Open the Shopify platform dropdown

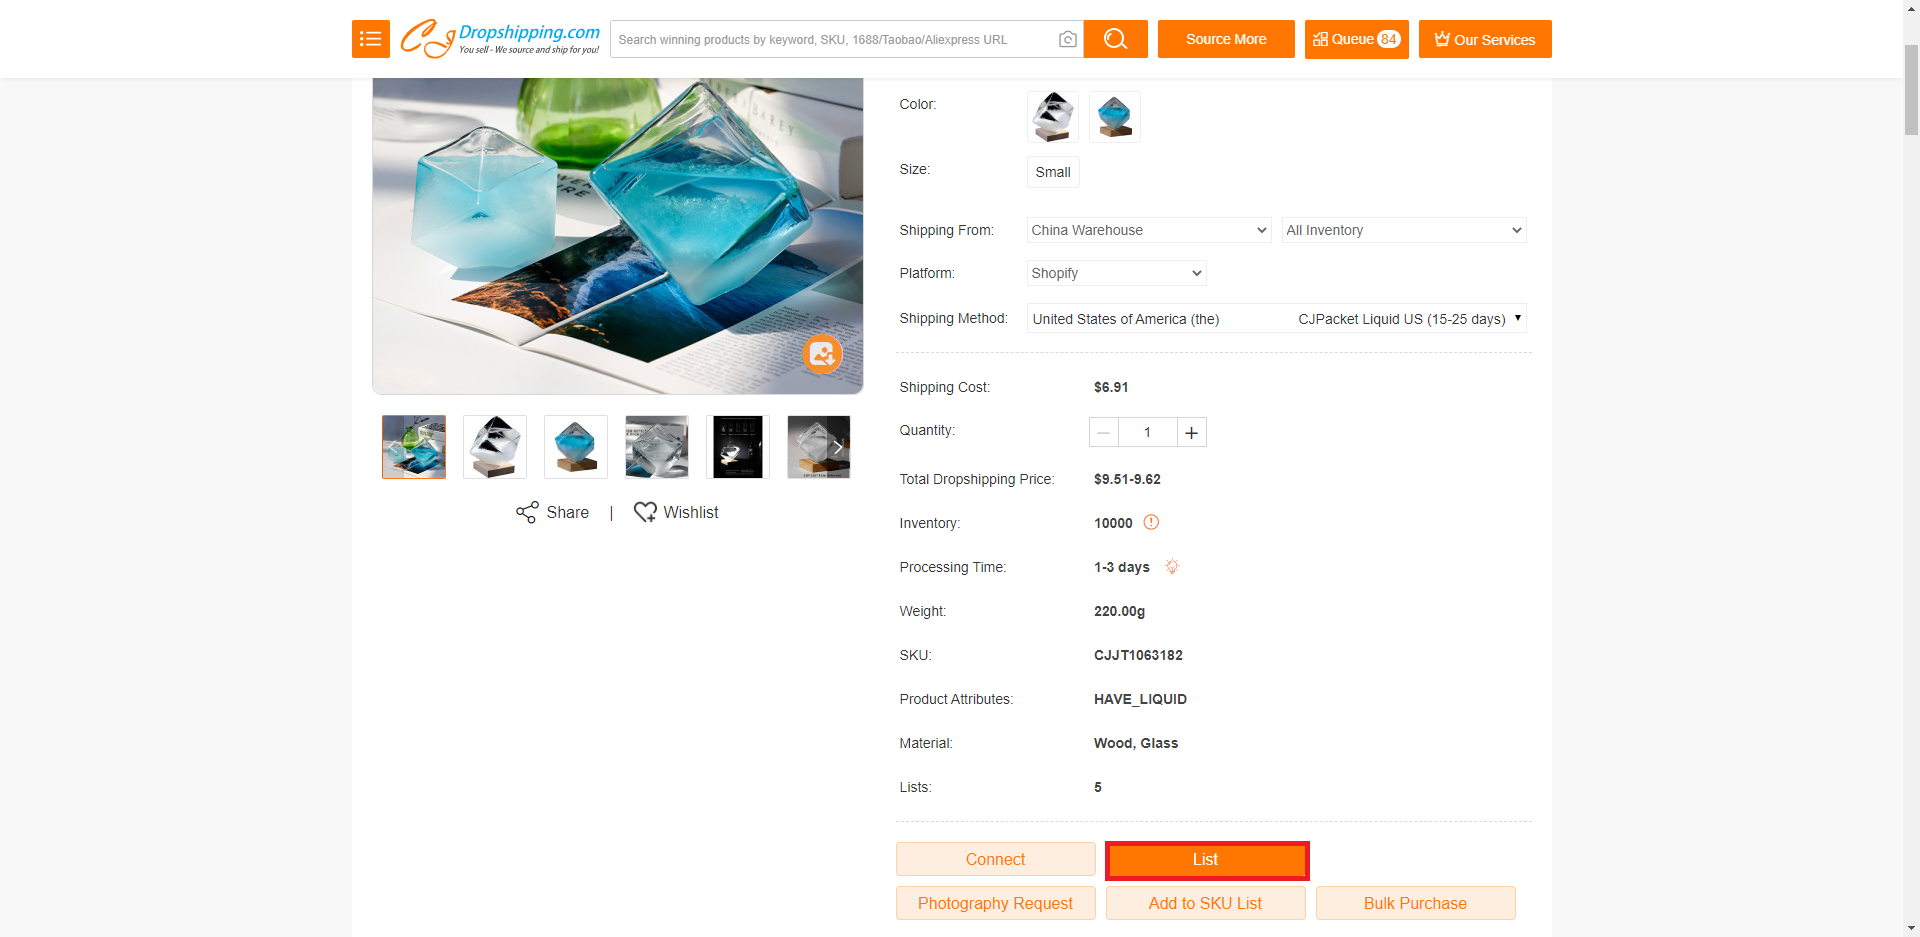[x=1116, y=273]
